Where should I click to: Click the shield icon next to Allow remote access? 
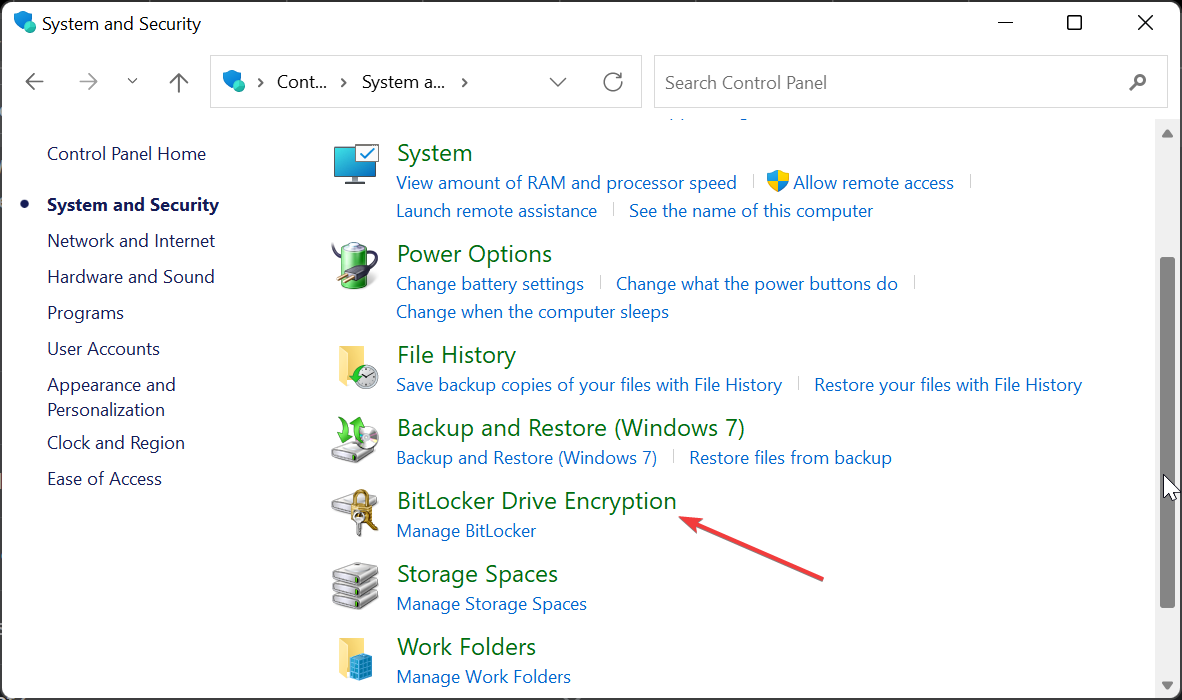[778, 182]
